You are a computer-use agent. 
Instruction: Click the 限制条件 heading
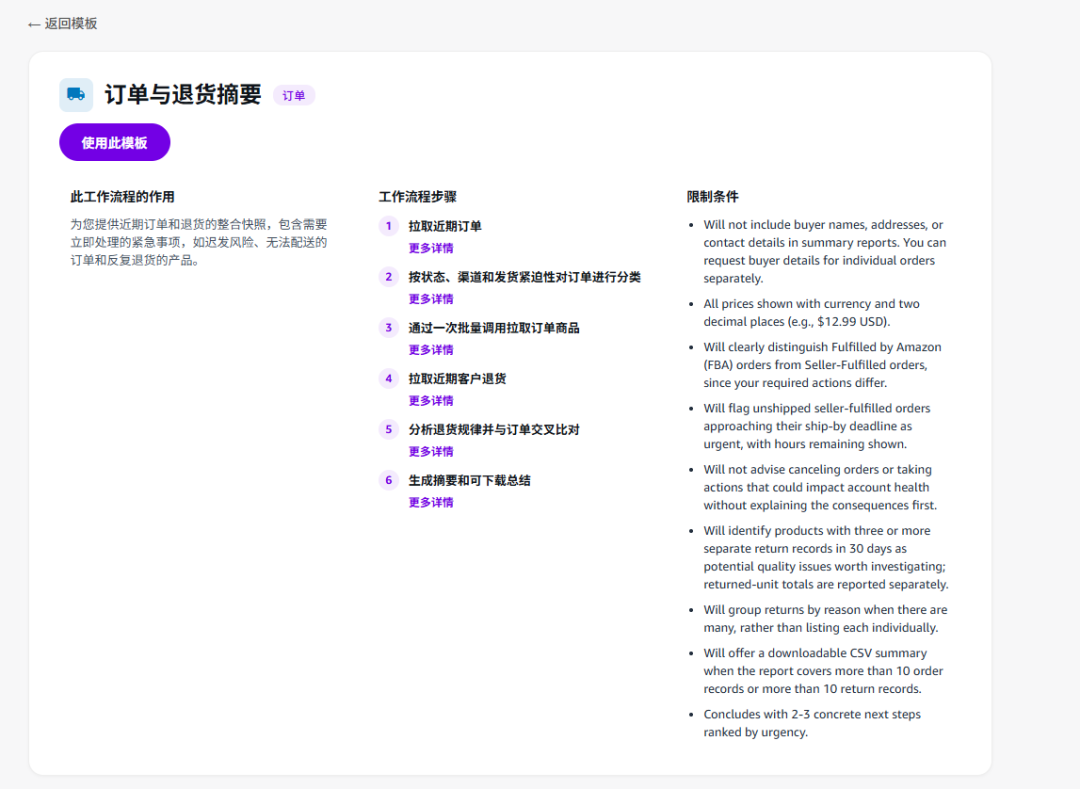713,197
